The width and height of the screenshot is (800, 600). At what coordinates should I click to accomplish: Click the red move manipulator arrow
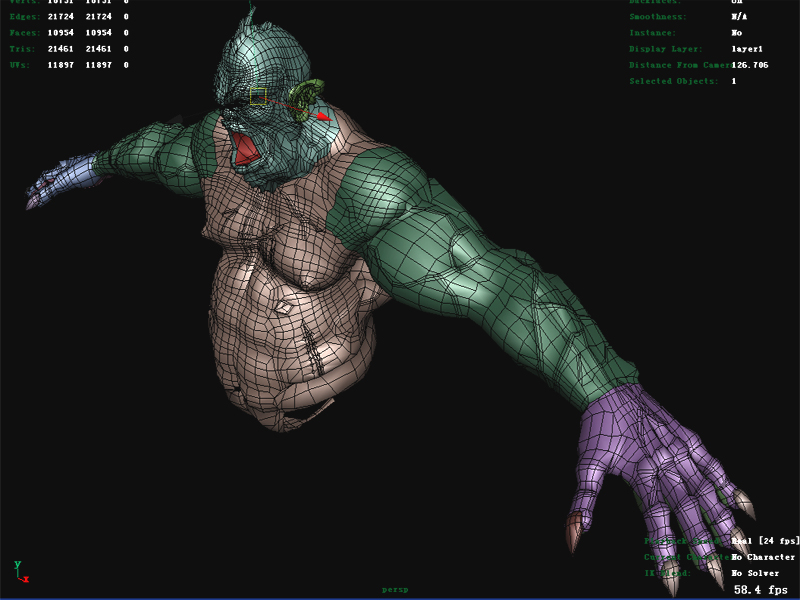tap(324, 116)
